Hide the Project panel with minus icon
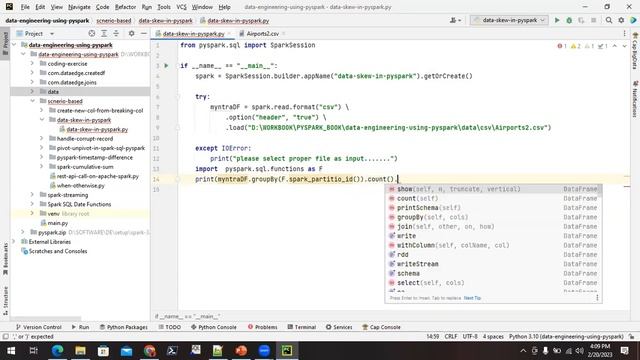Image resolution: width=640 pixels, height=360 pixels. [x=143, y=33]
